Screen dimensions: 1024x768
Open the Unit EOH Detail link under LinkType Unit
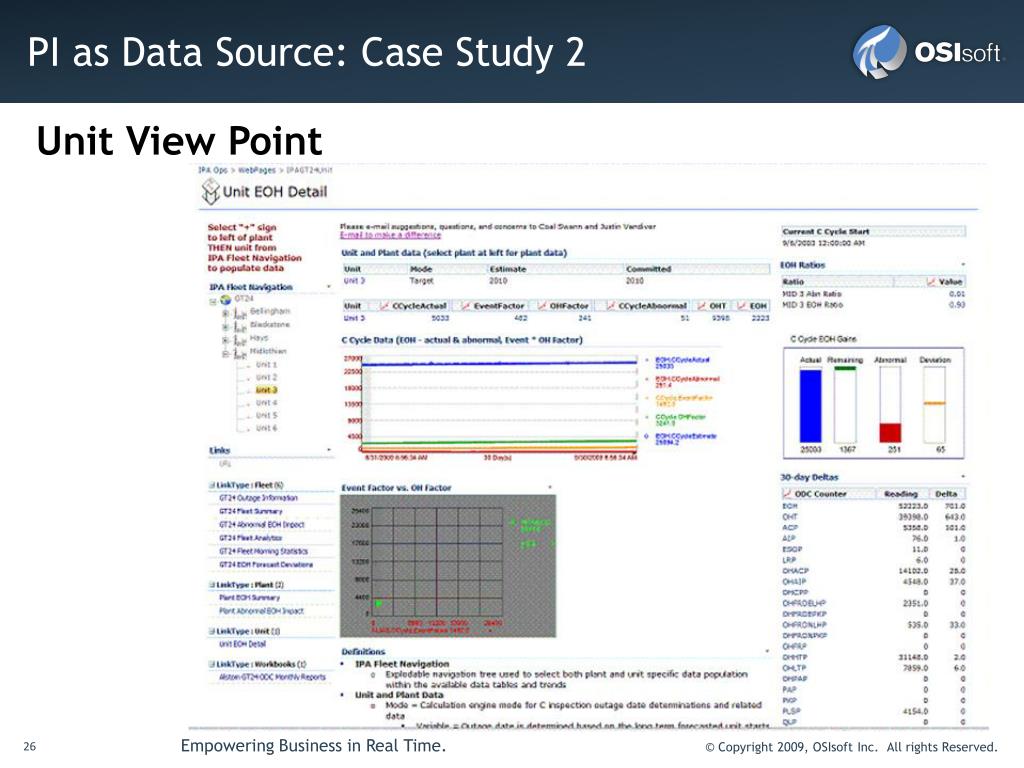[242, 644]
